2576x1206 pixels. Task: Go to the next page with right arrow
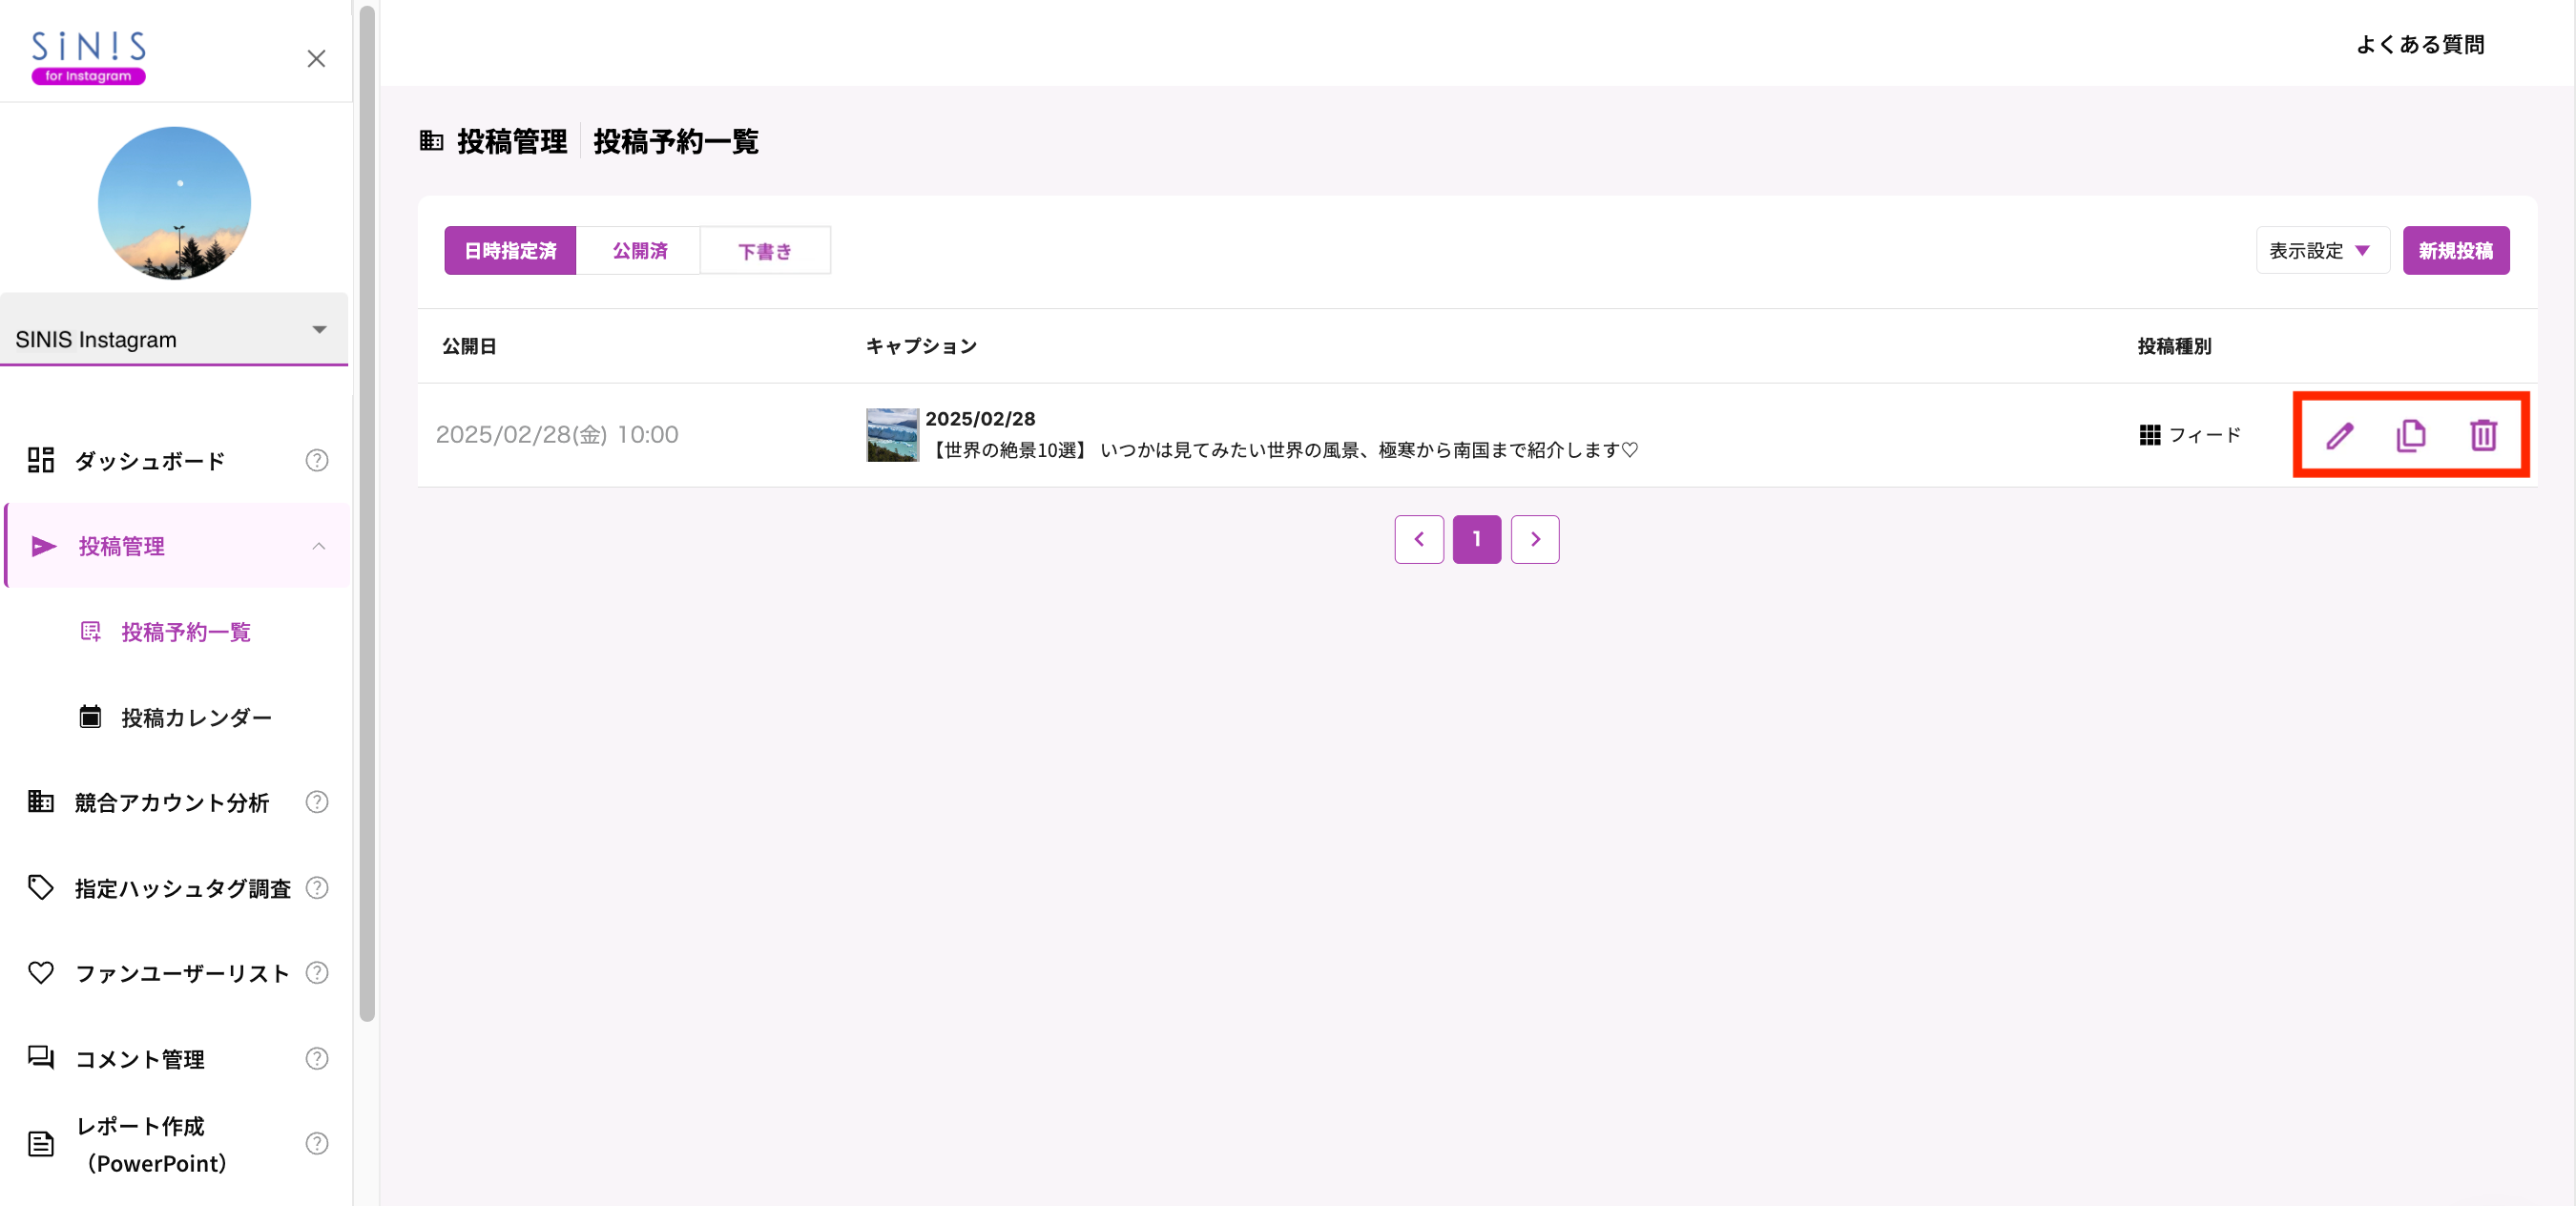(x=1535, y=539)
